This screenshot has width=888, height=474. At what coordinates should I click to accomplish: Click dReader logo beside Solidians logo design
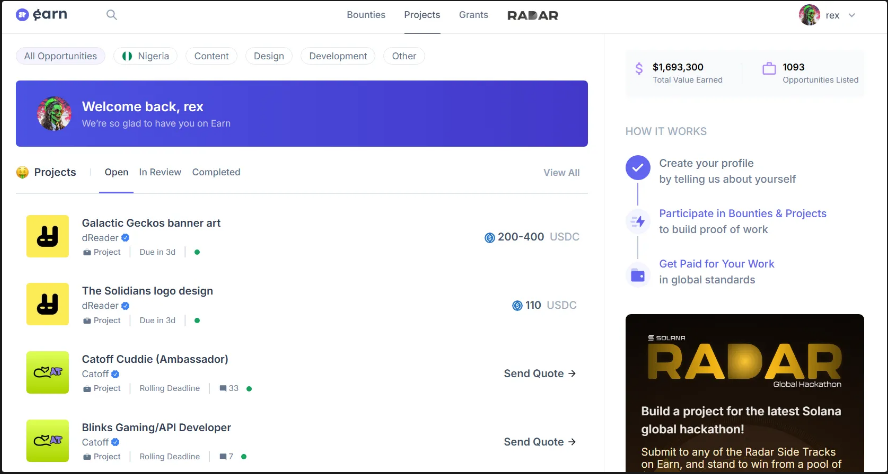click(47, 305)
